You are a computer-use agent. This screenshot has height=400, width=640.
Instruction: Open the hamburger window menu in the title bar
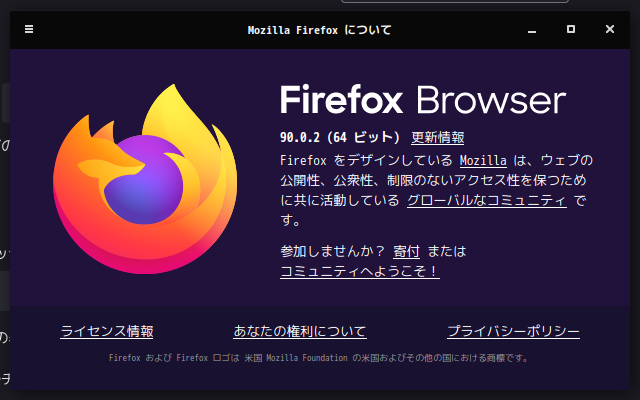(x=29, y=29)
